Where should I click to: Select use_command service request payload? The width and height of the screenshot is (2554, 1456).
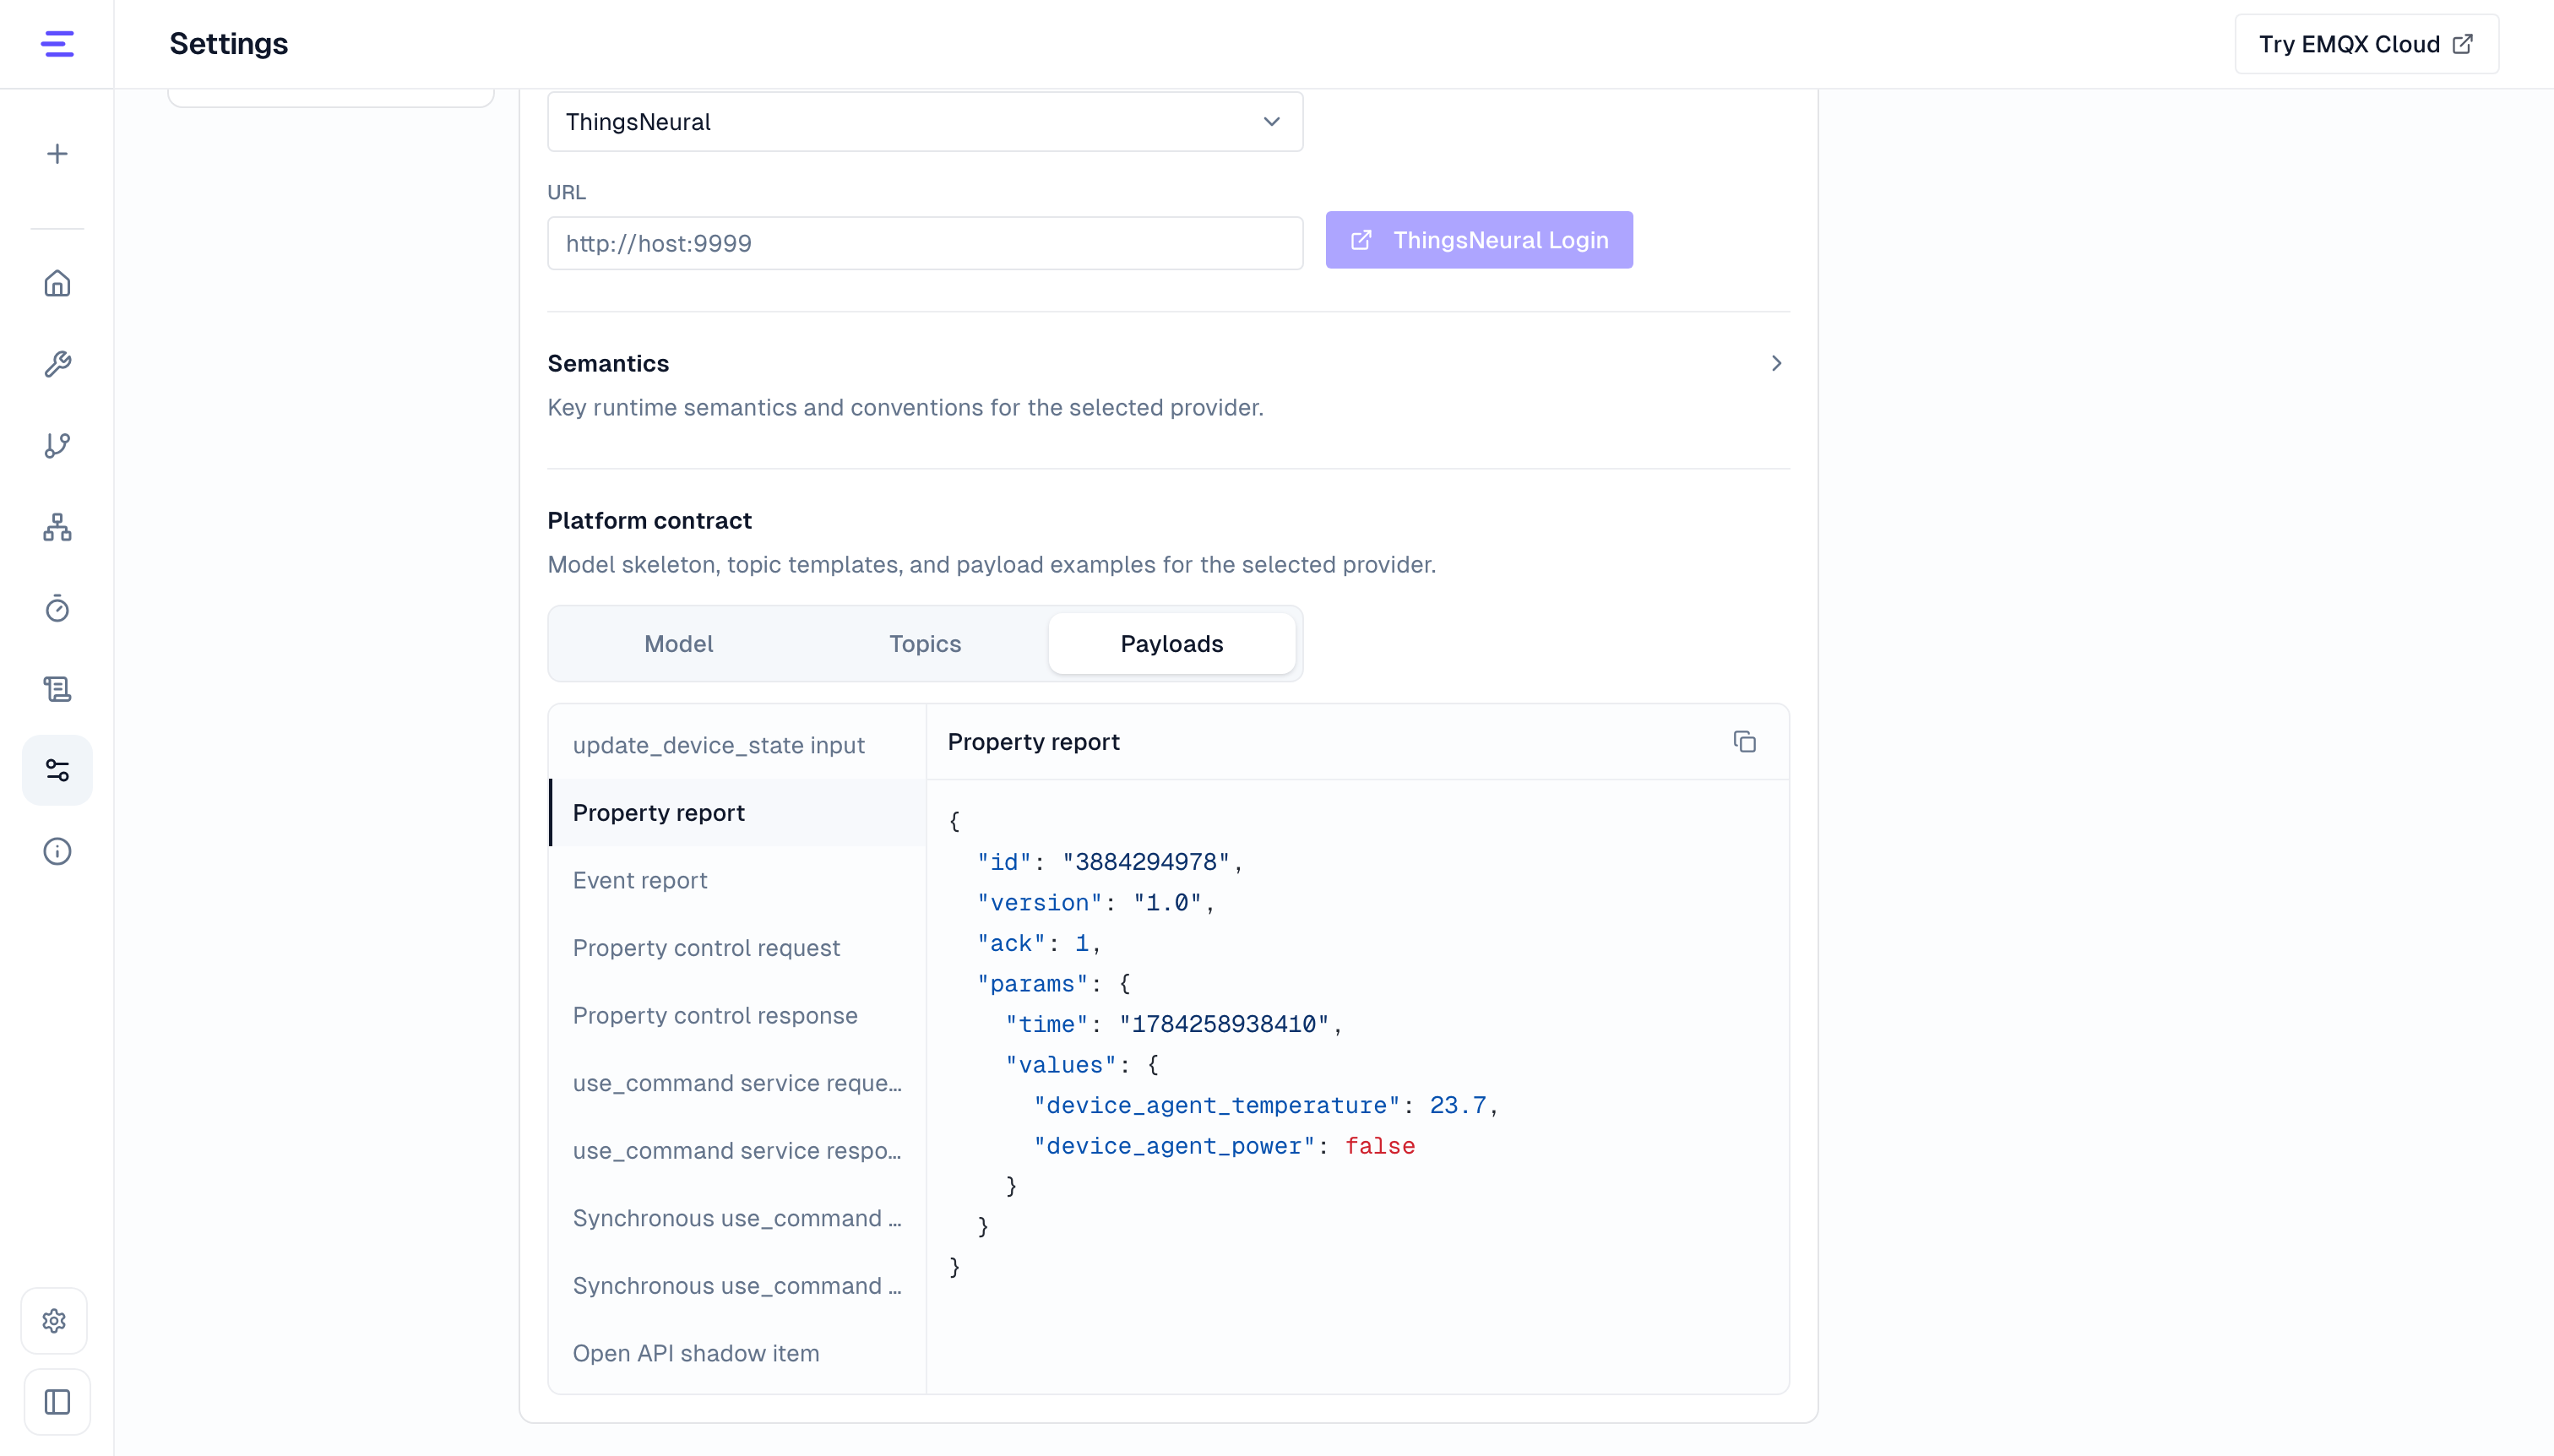pyautogui.click(x=737, y=1083)
